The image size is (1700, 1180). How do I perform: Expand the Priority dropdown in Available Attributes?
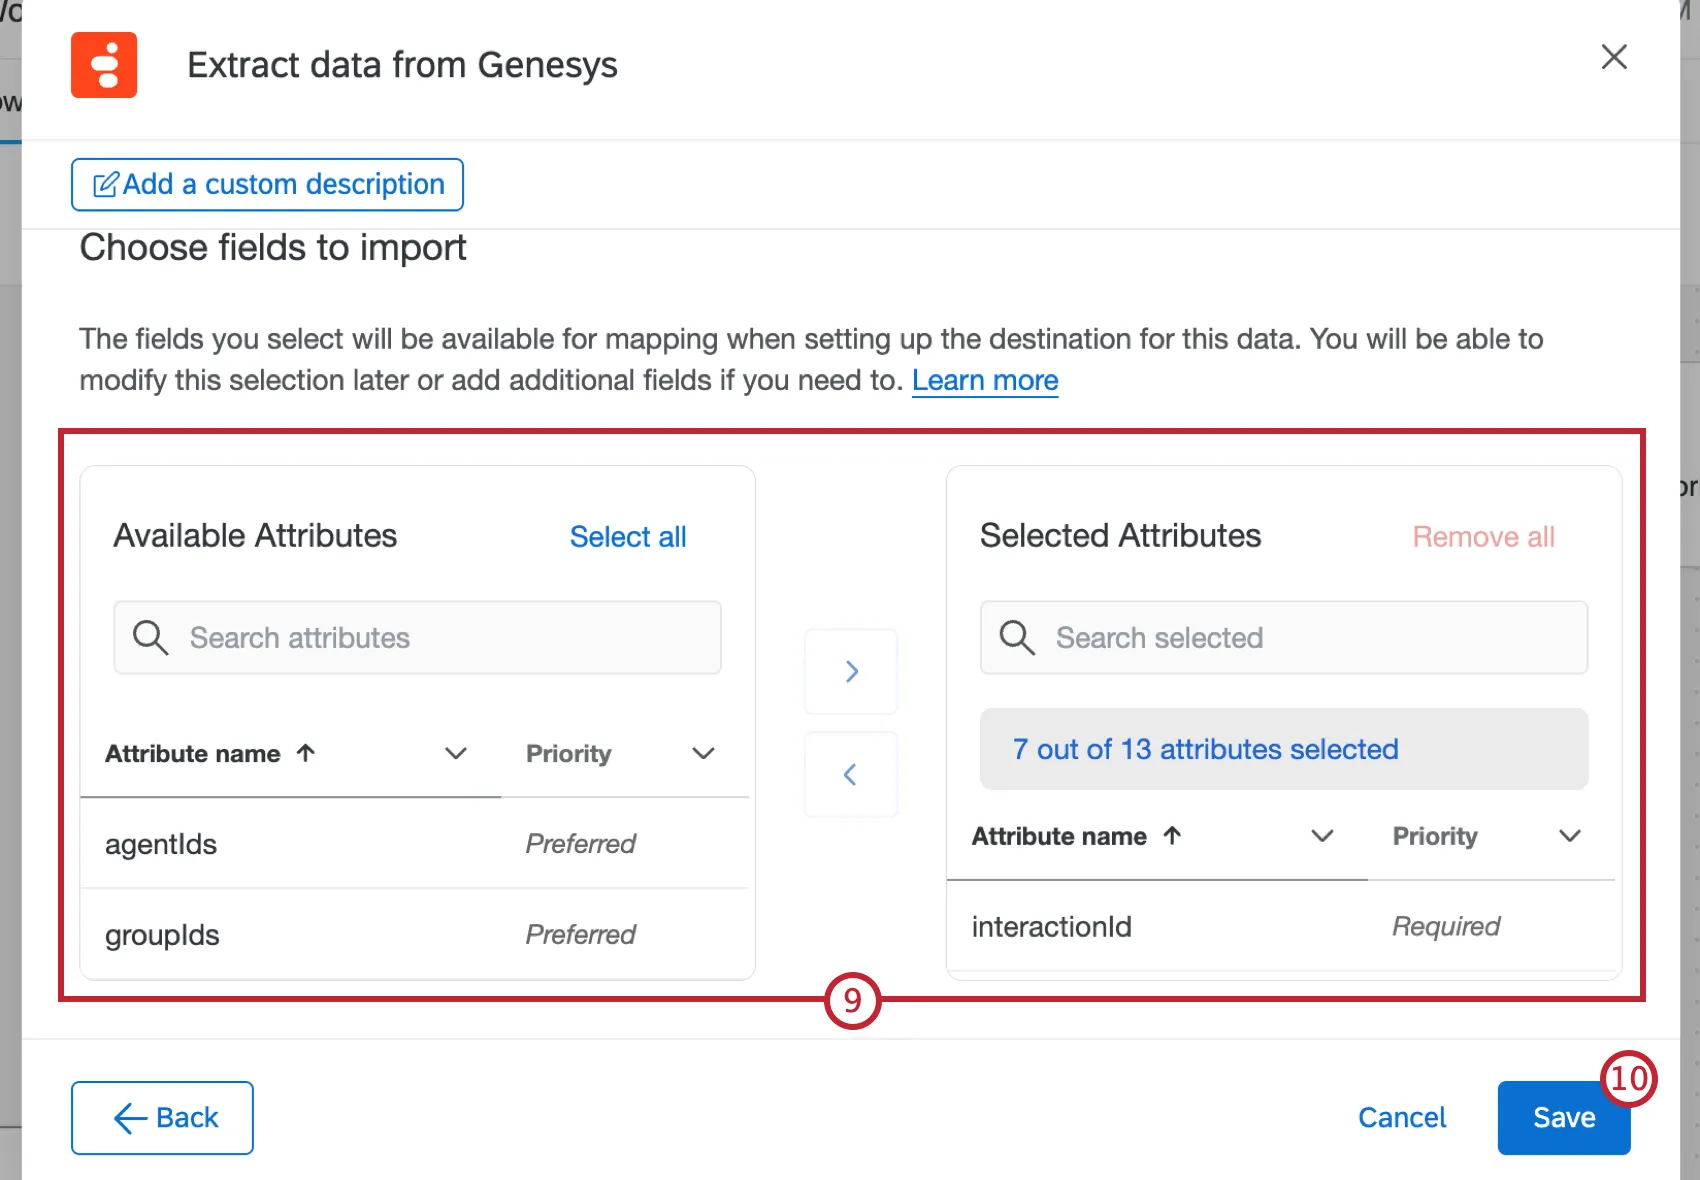click(x=703, y=753)
